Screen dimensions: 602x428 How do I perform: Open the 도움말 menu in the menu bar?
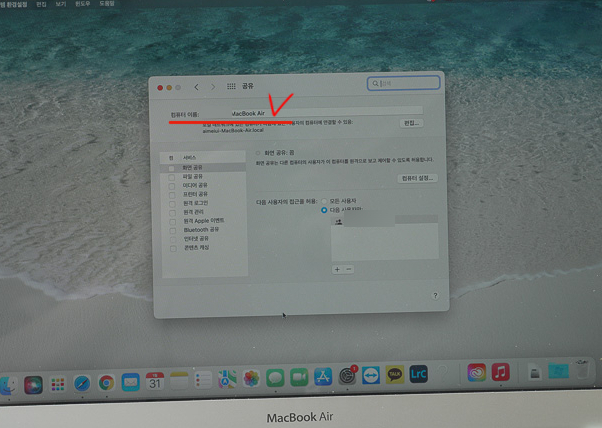point(107,3)
